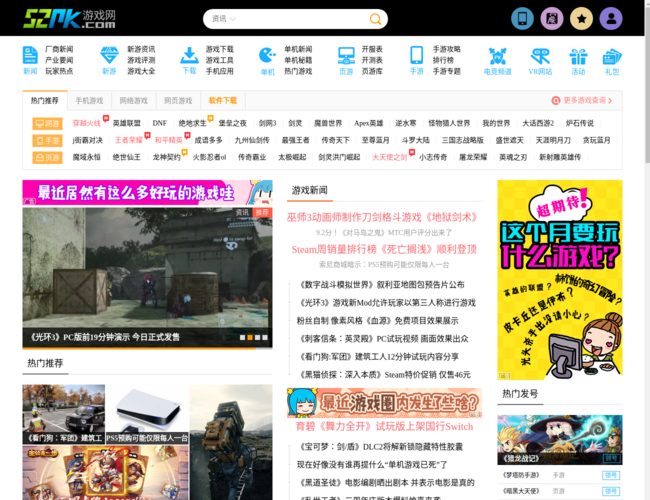Click the 最近游戏圈内发生了些啥 banner
Viewport: 650px width, 500px height.
pos(384,403)
